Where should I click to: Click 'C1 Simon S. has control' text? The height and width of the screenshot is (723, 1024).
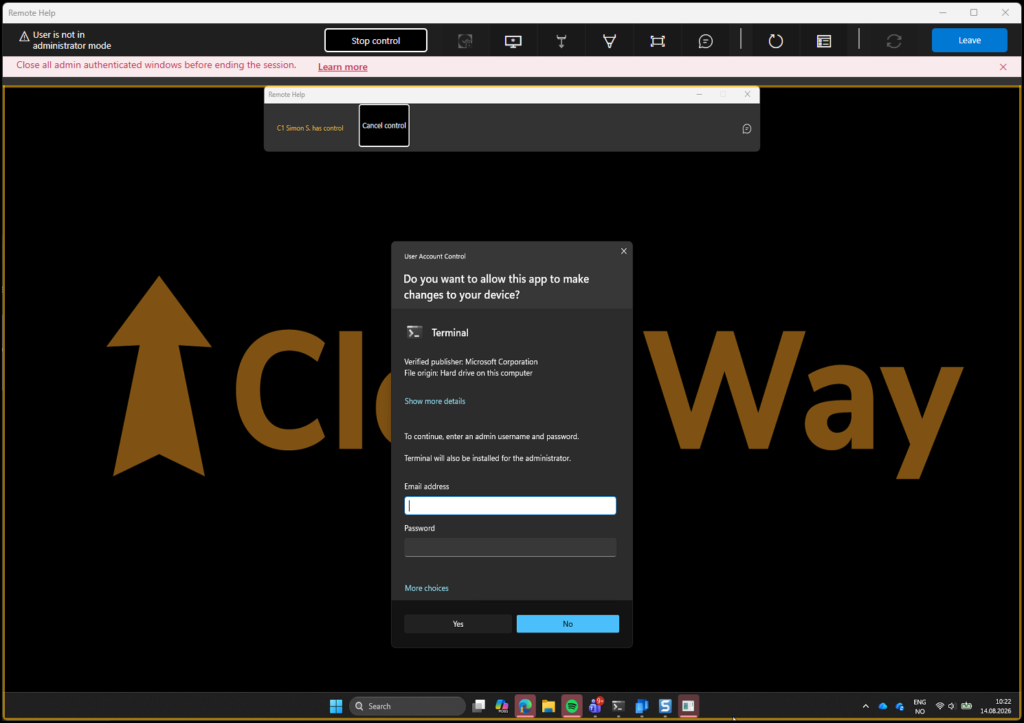click(x=310, y=128)
